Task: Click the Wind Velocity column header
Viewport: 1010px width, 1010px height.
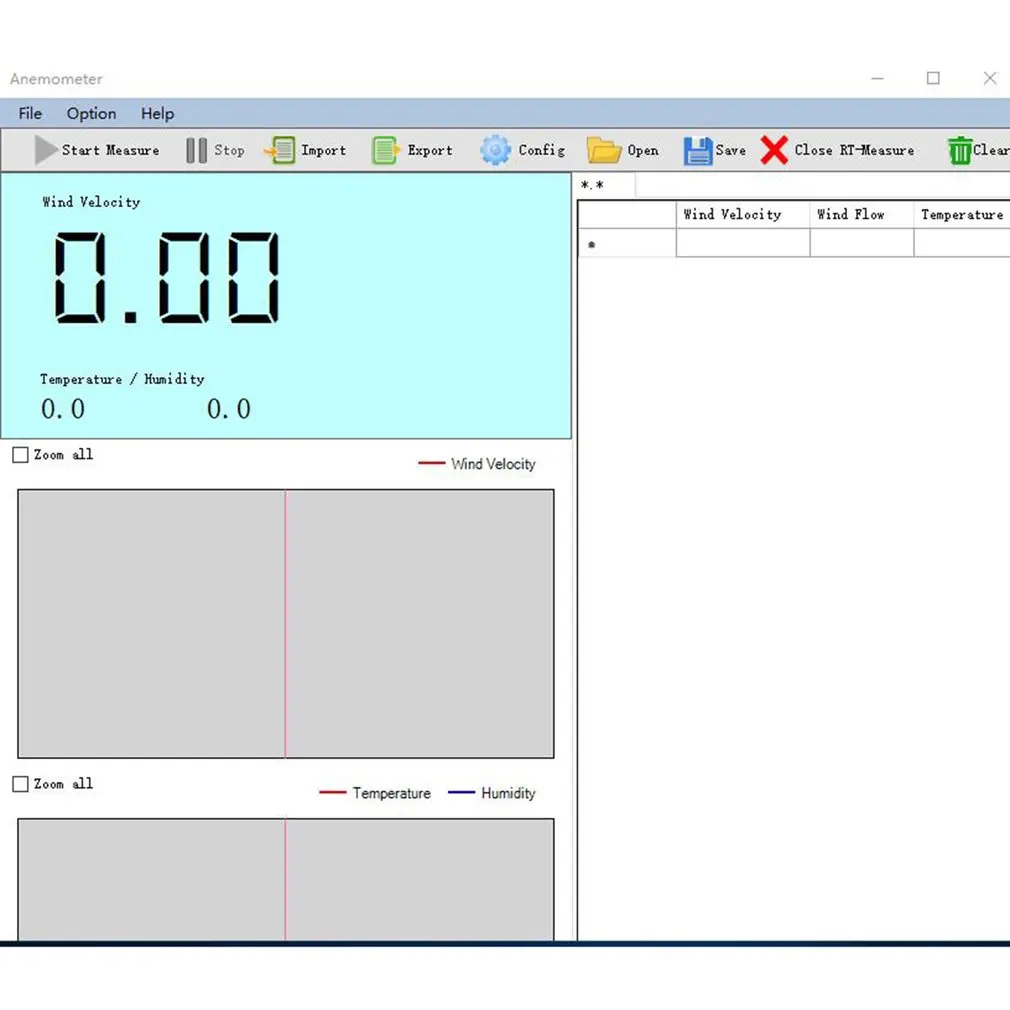Action: coord(743,214)
